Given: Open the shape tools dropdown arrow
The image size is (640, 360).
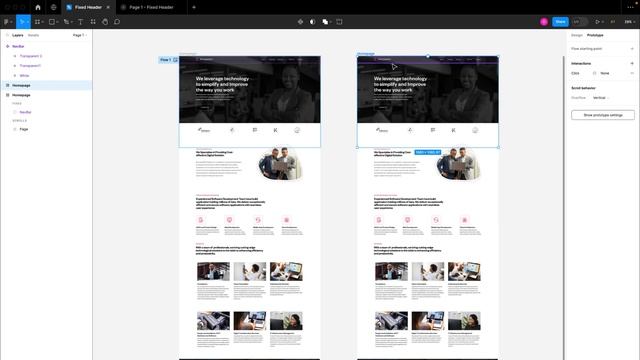Looking at the screenshot, I should [58, 22].
